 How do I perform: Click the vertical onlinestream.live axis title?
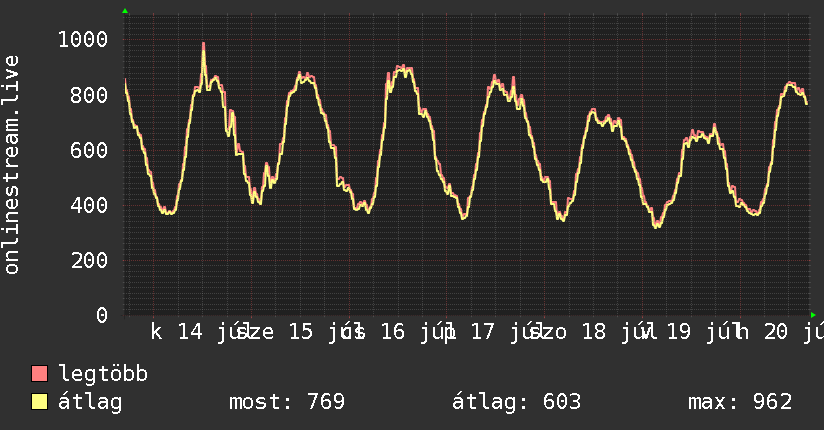12,165
